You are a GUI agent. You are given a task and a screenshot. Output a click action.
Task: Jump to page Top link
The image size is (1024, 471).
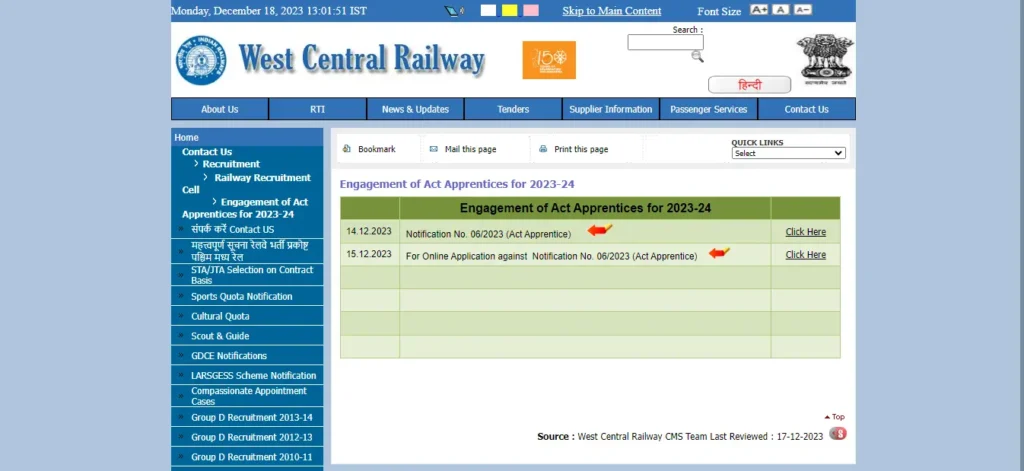835,417
